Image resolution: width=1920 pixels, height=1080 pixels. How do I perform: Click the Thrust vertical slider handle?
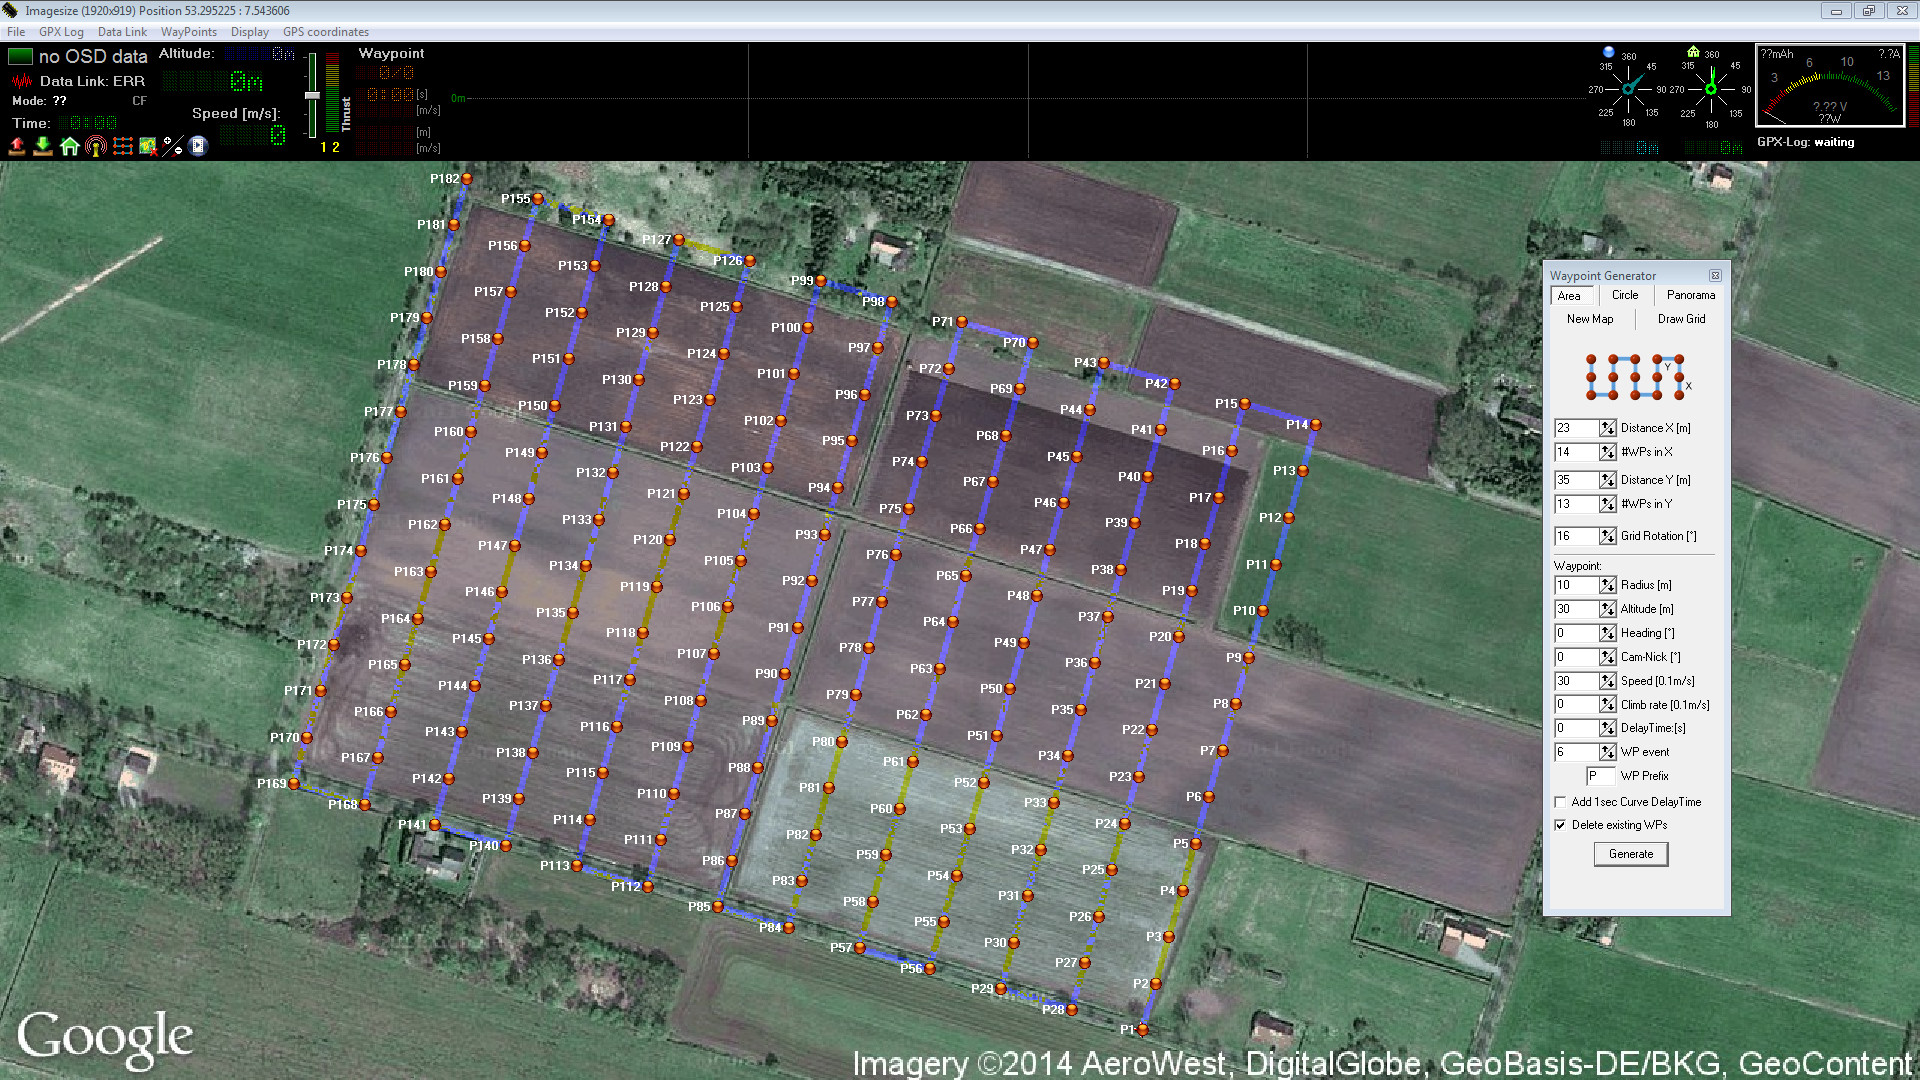point(312,96)
